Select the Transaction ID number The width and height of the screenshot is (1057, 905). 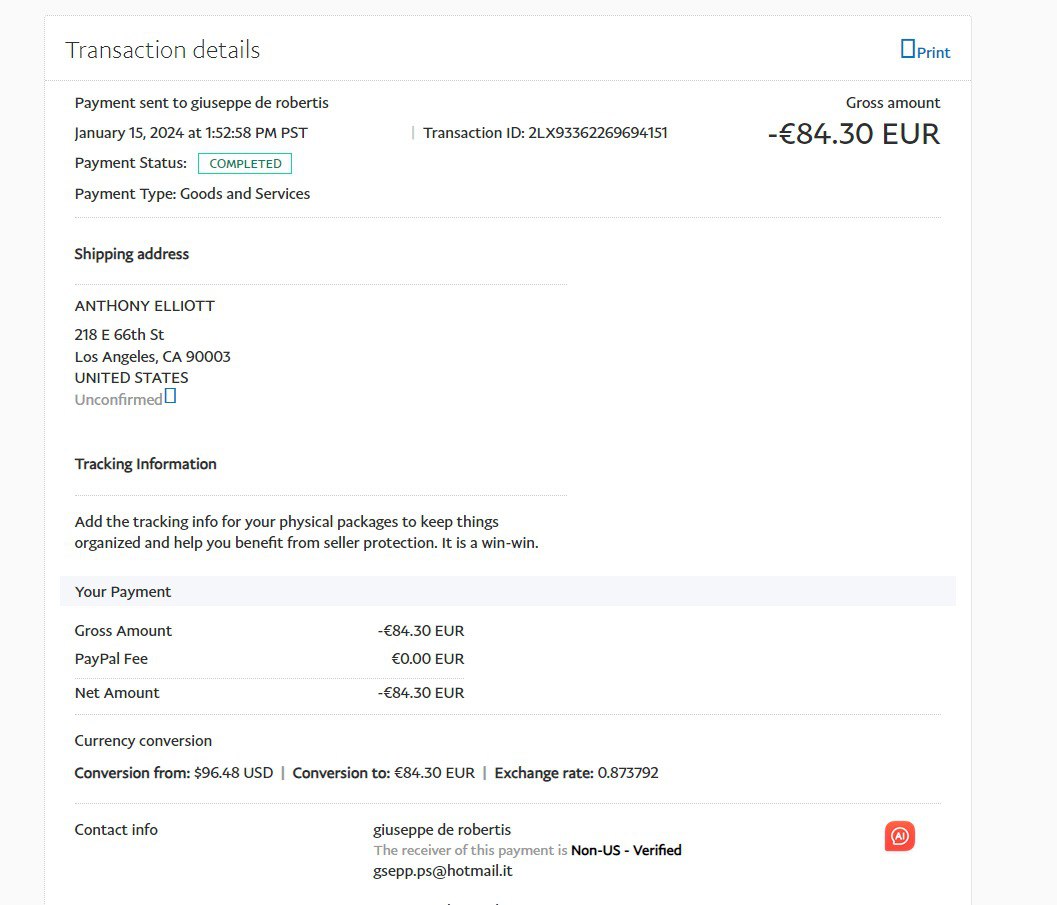point(598,133)
